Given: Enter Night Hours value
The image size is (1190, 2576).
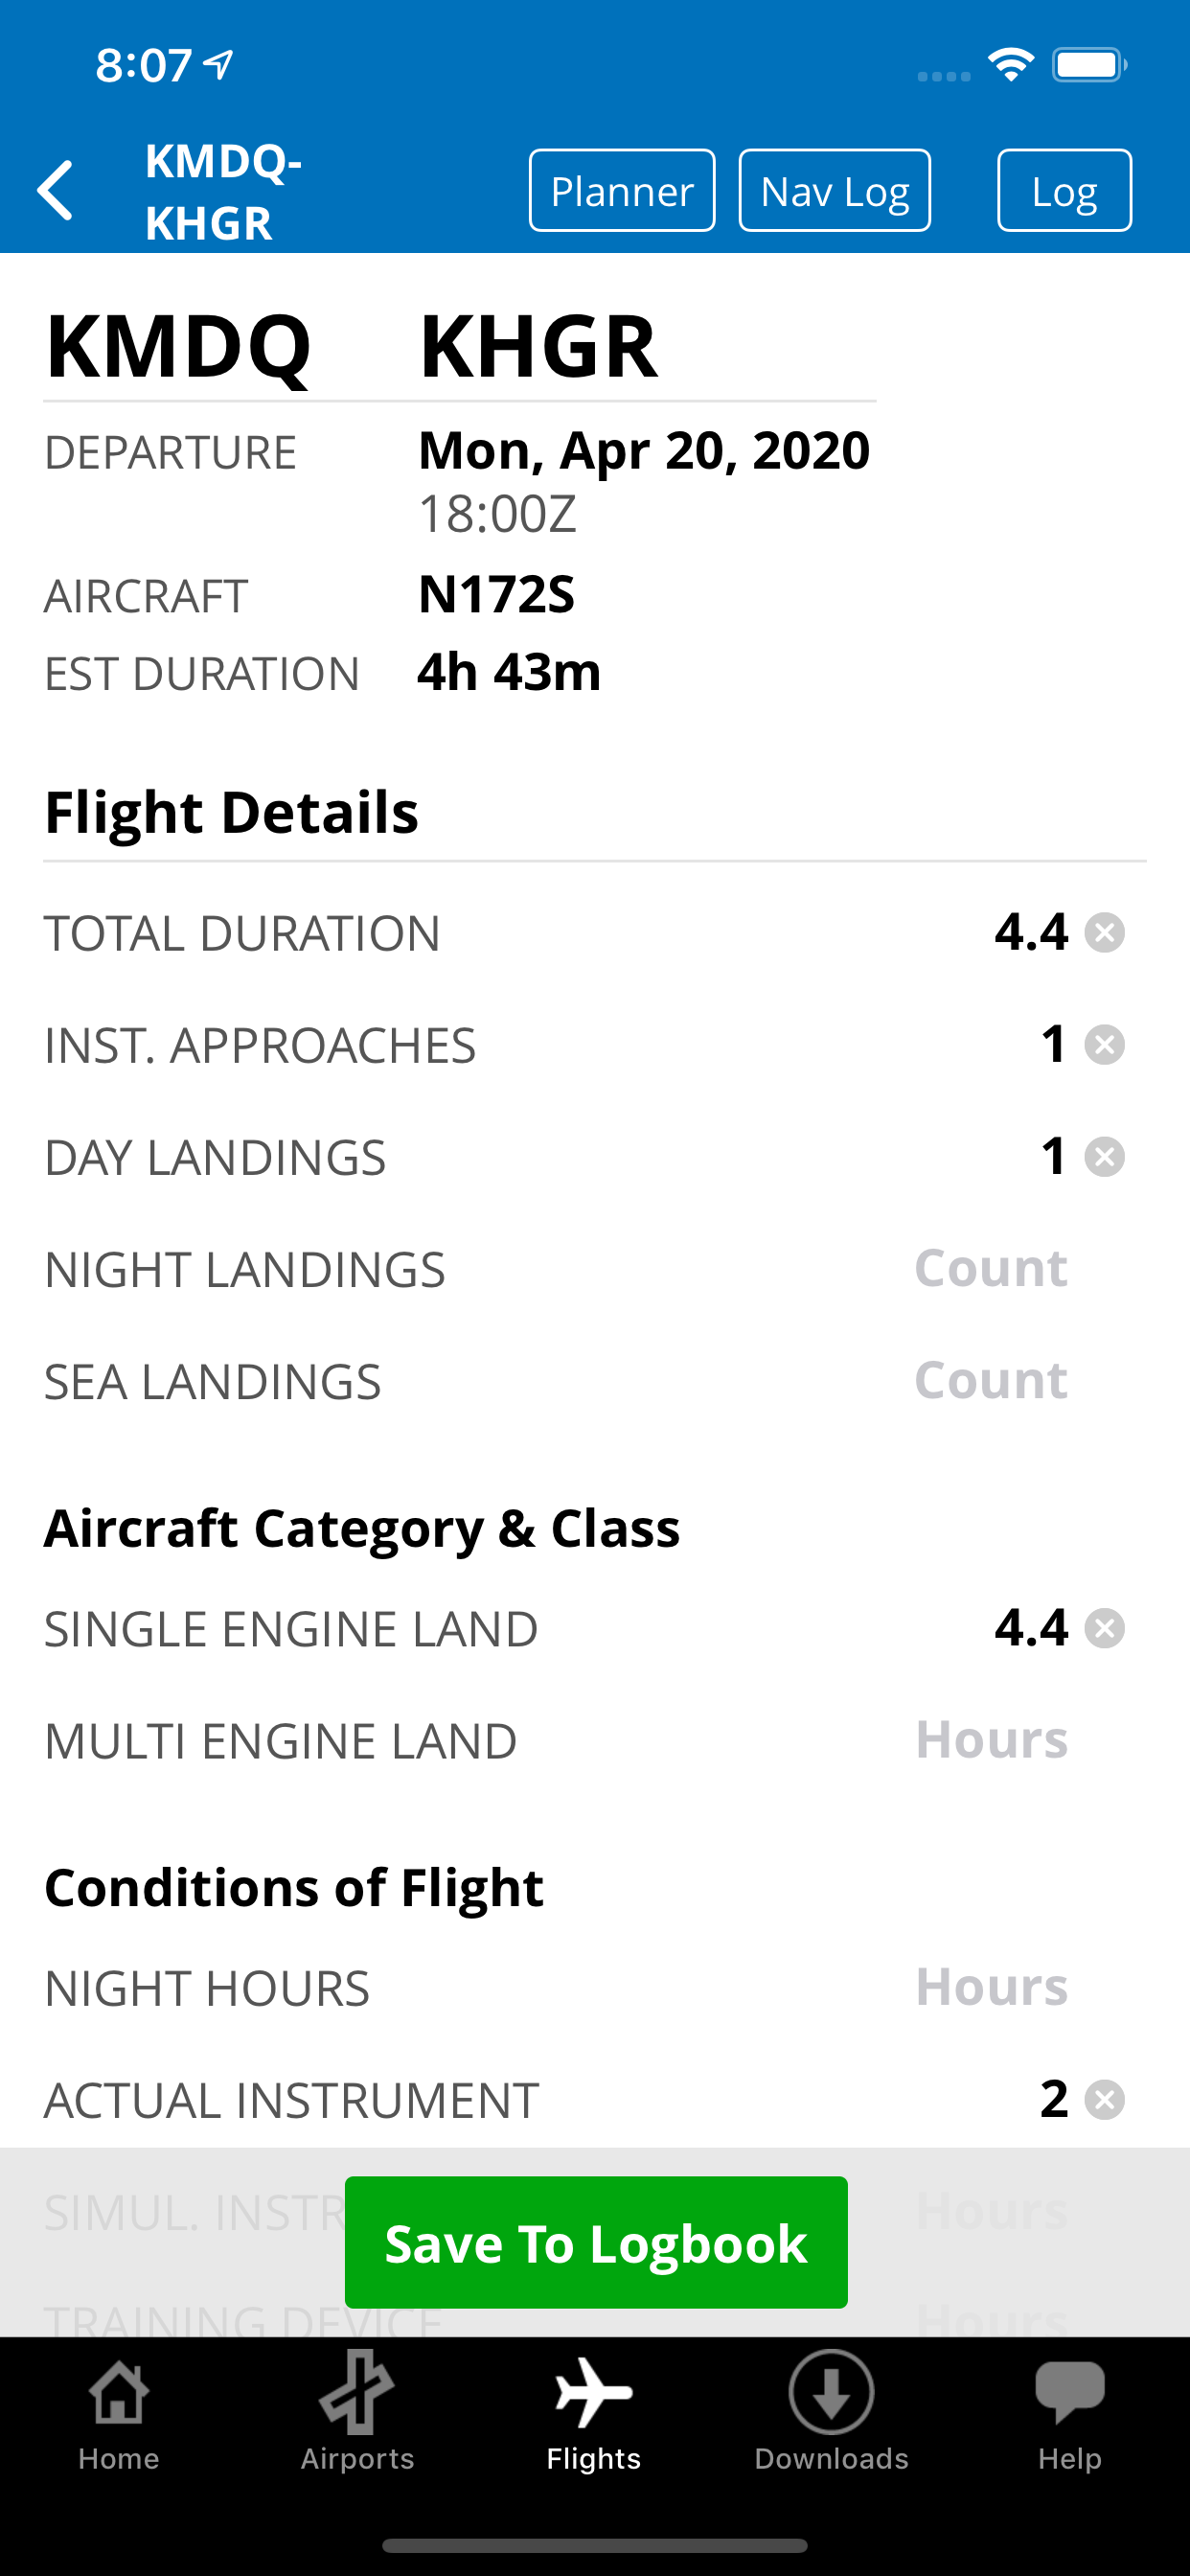Looking at the screenshot, I should coord(990,1987).
